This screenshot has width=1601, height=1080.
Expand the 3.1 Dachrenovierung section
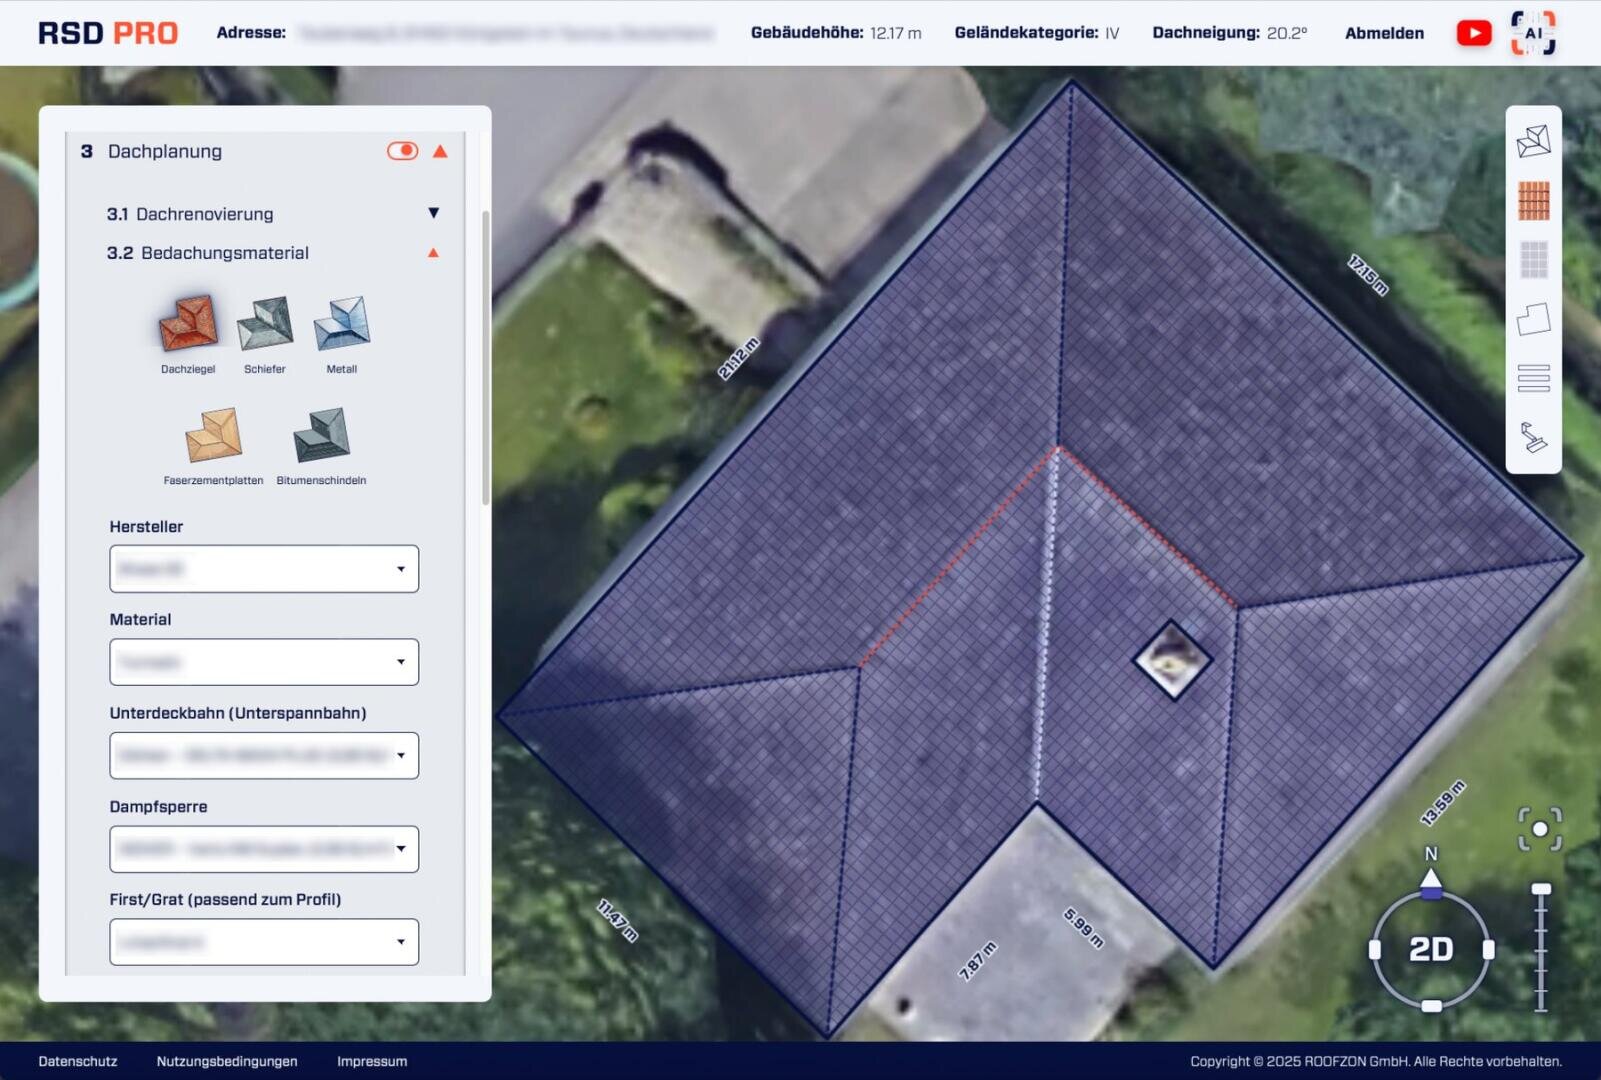(434, 212)
